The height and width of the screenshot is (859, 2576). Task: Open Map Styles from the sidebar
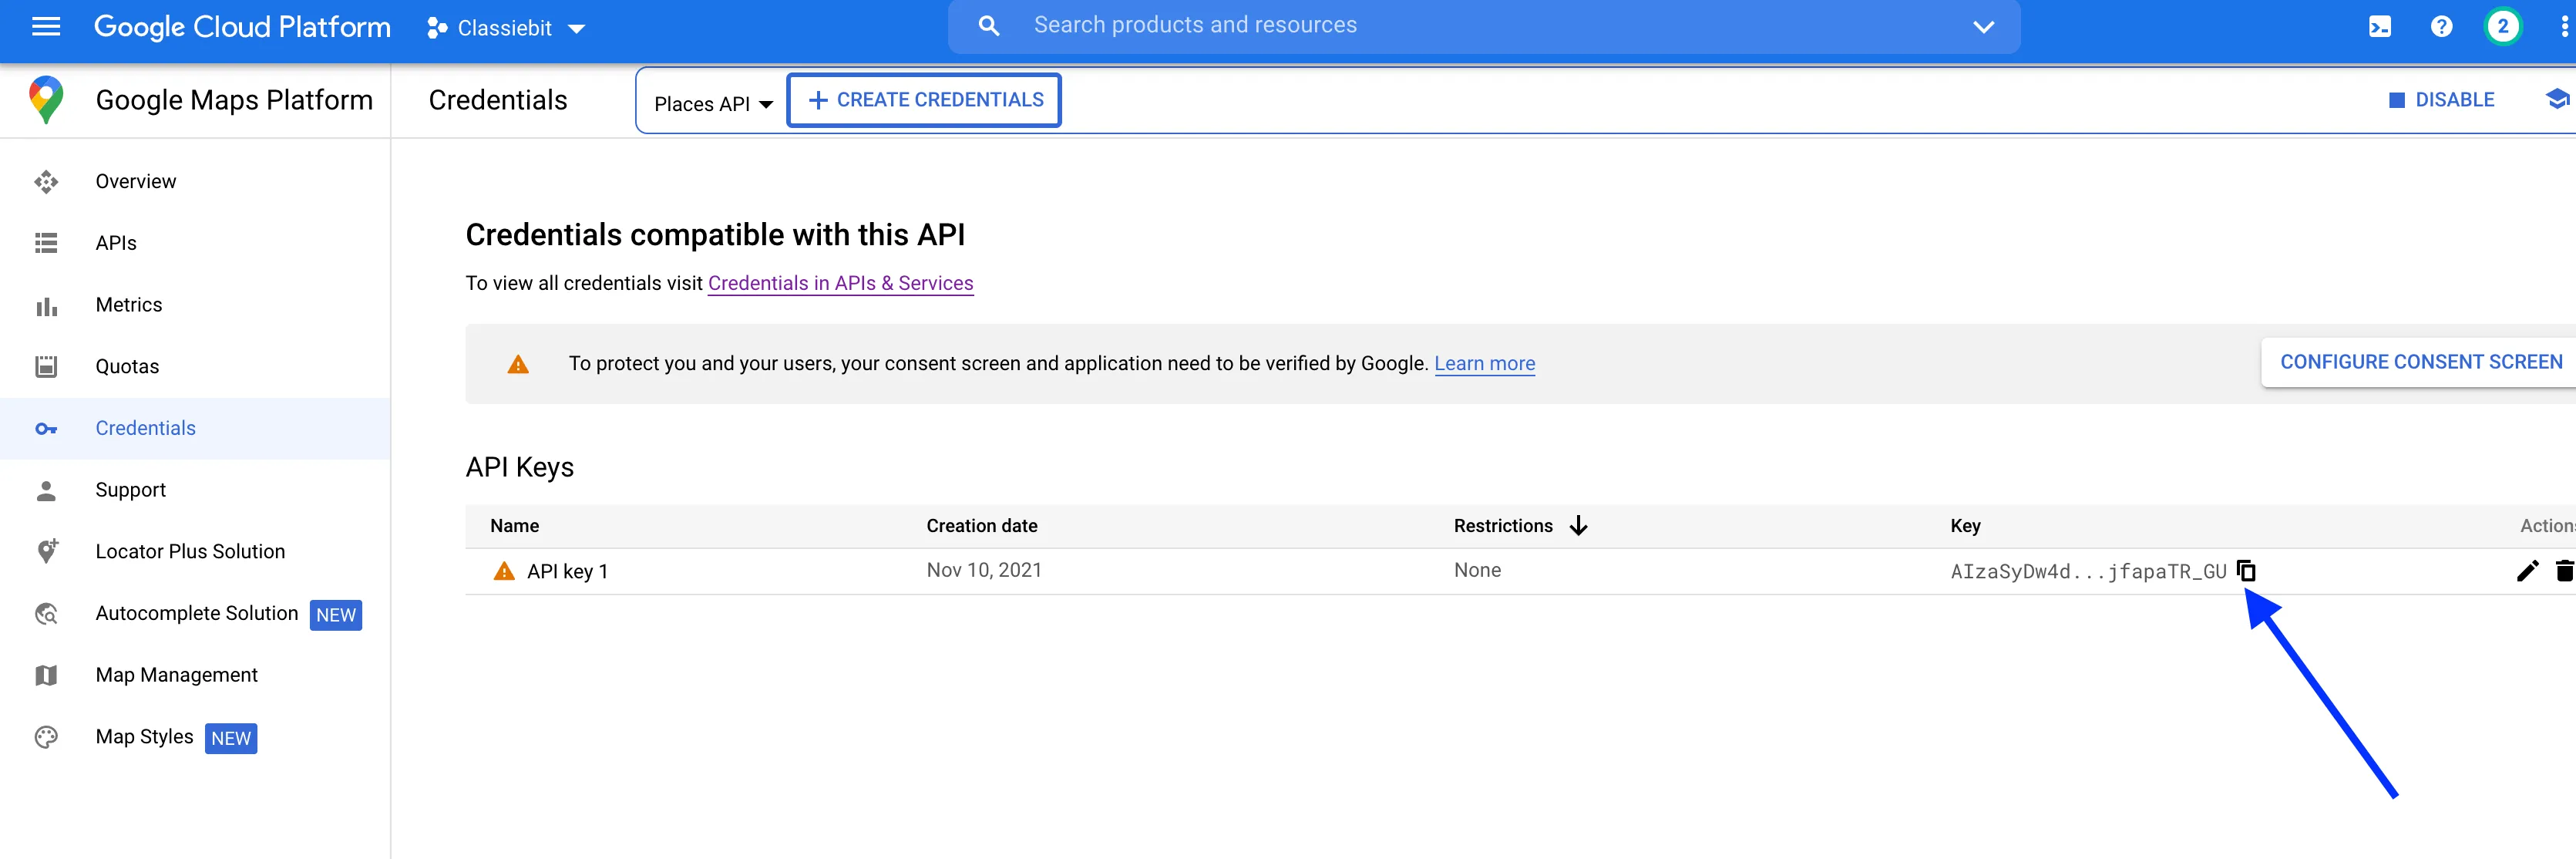pos(144,736)
